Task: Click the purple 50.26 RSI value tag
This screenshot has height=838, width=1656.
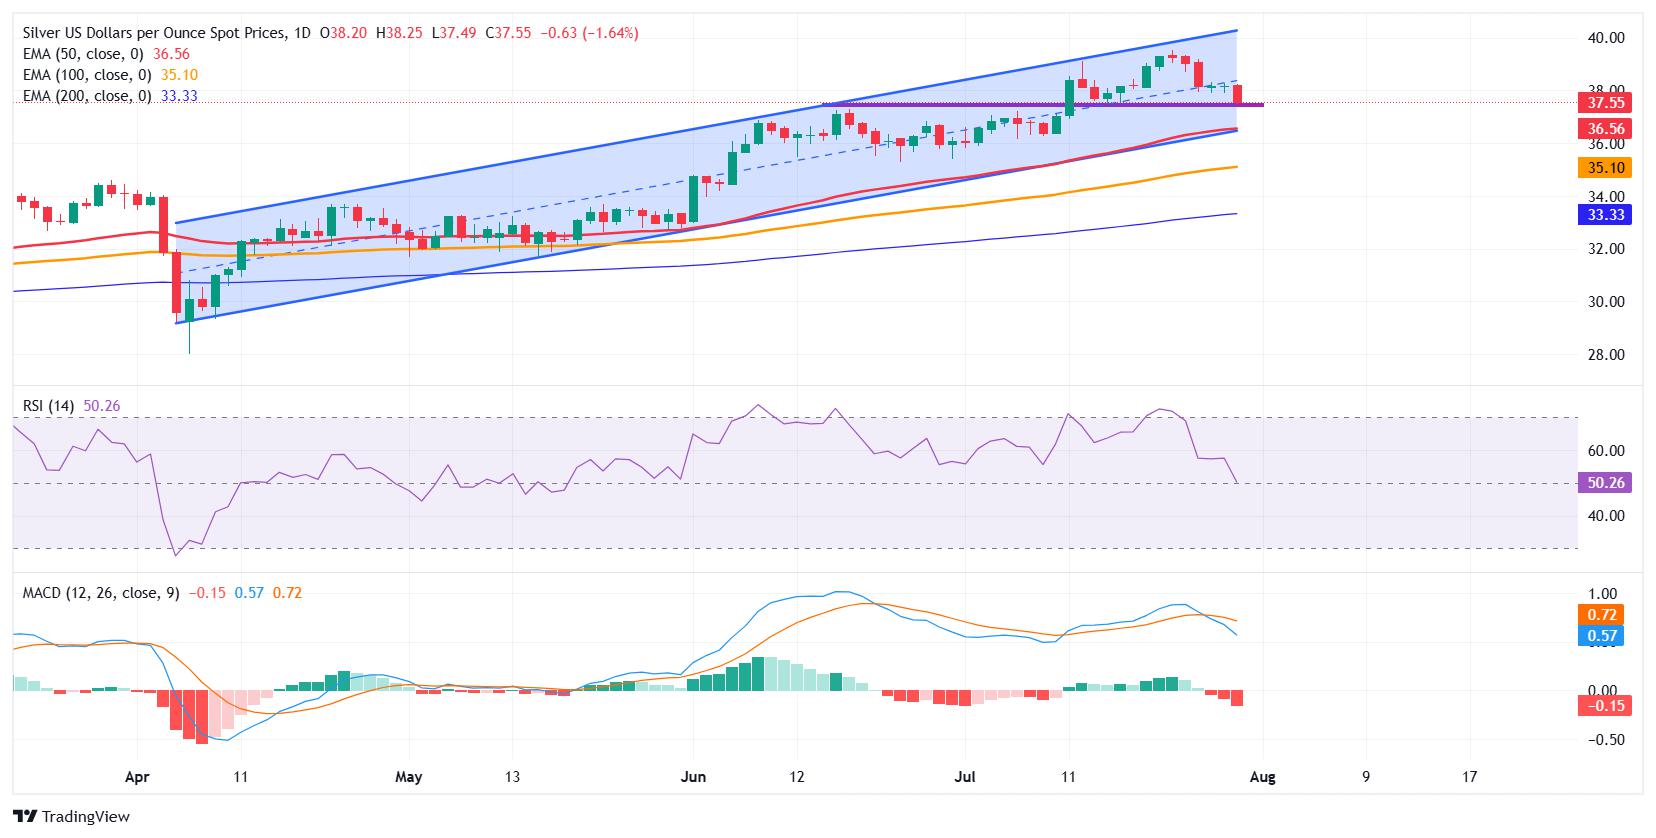Action: [x=1601, y=483]
